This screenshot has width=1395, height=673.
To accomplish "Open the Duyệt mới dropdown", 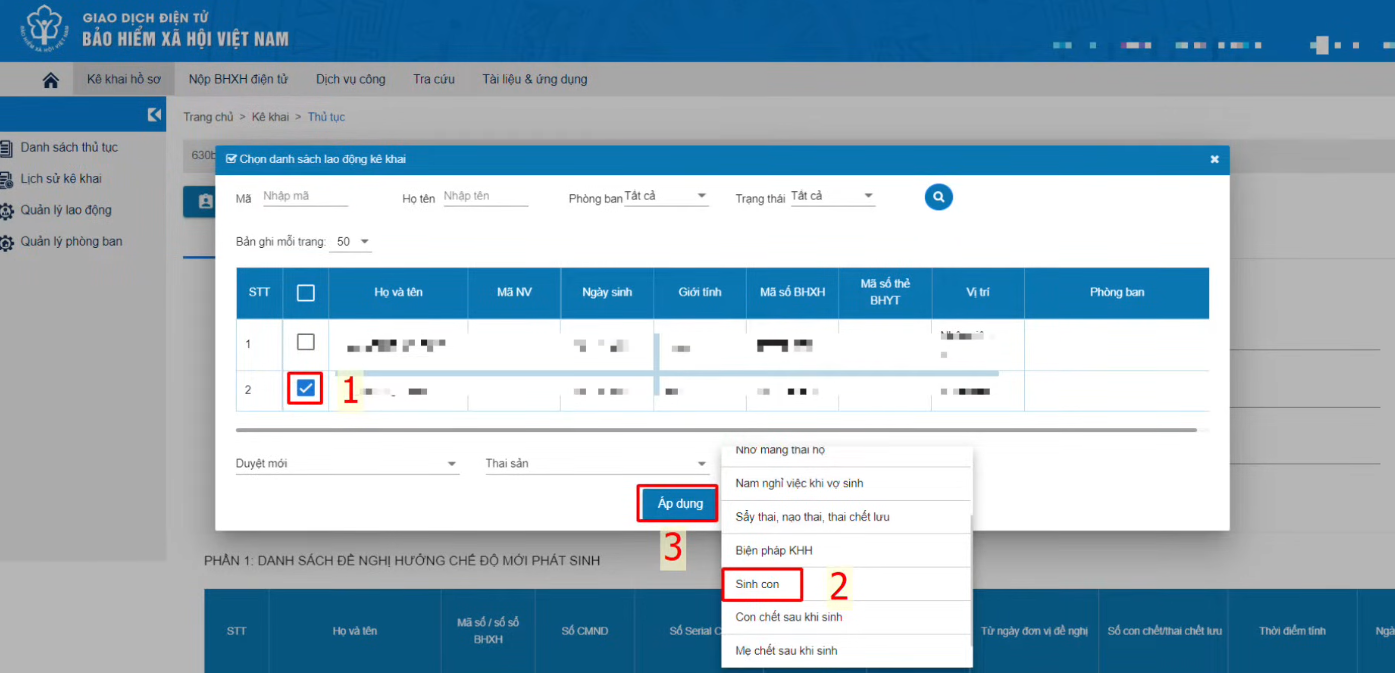I will tap(347, 464).
